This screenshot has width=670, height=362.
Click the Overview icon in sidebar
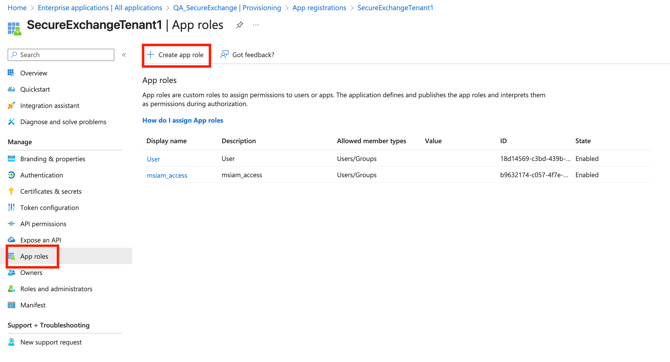[11, 73]
